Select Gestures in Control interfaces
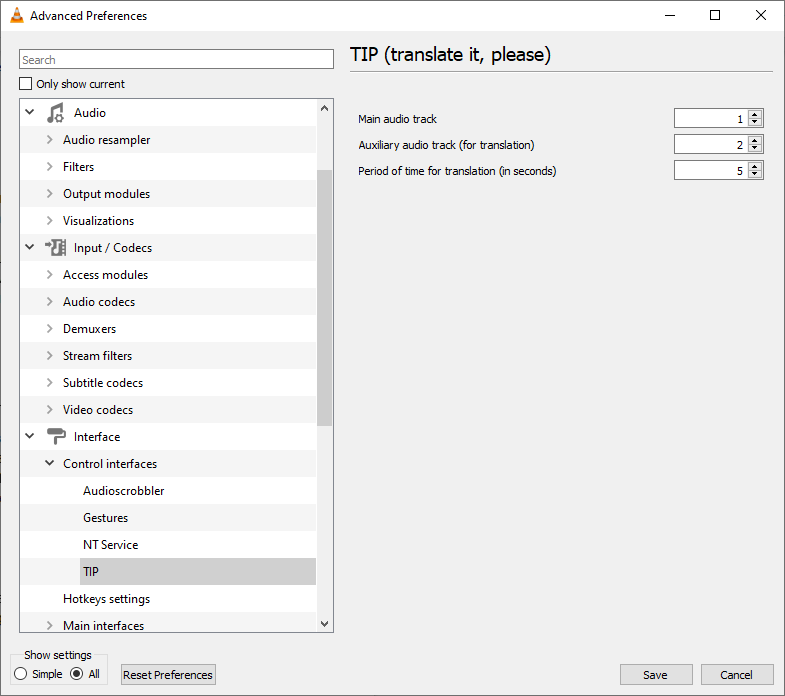The image size is (785, 696). click(x=106, y=518)
